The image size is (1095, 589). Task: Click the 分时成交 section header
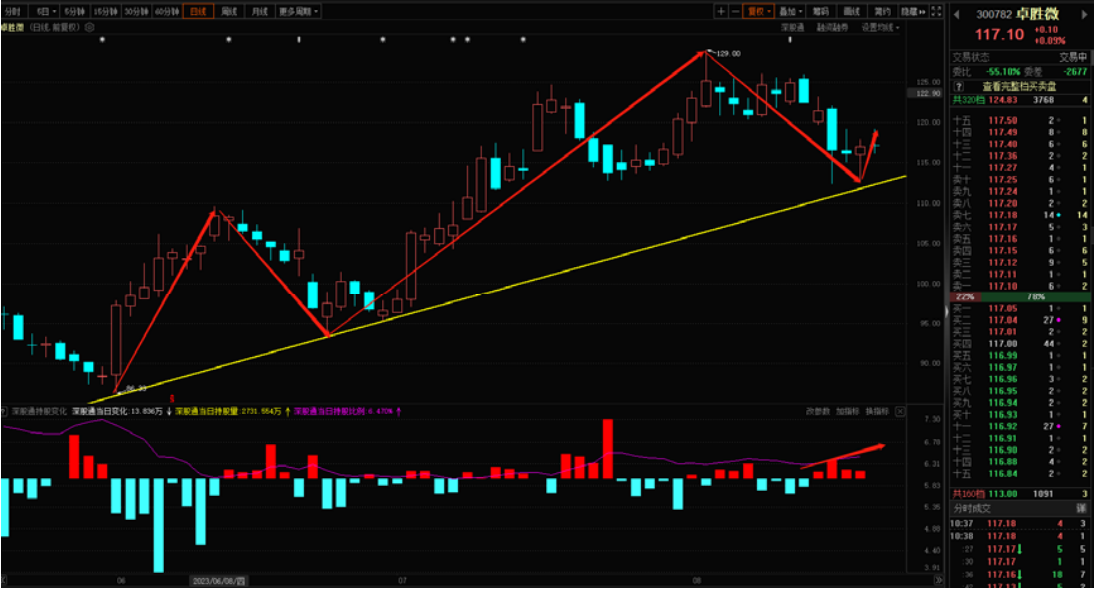click(972, 508)
